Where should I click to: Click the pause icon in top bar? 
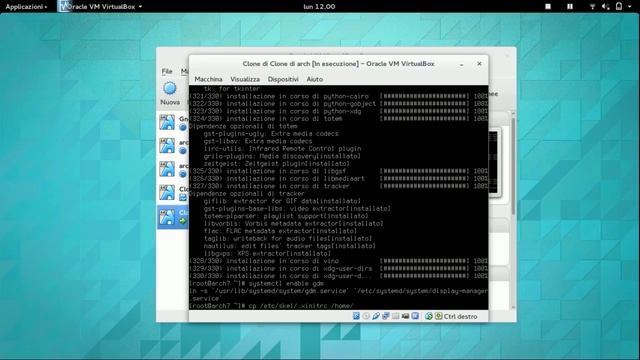click(x=570, y=7)
